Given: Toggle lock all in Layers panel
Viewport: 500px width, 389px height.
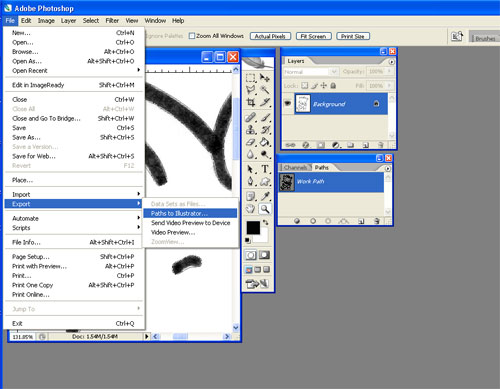Looking at the screenshot, I should click(333, 85).
